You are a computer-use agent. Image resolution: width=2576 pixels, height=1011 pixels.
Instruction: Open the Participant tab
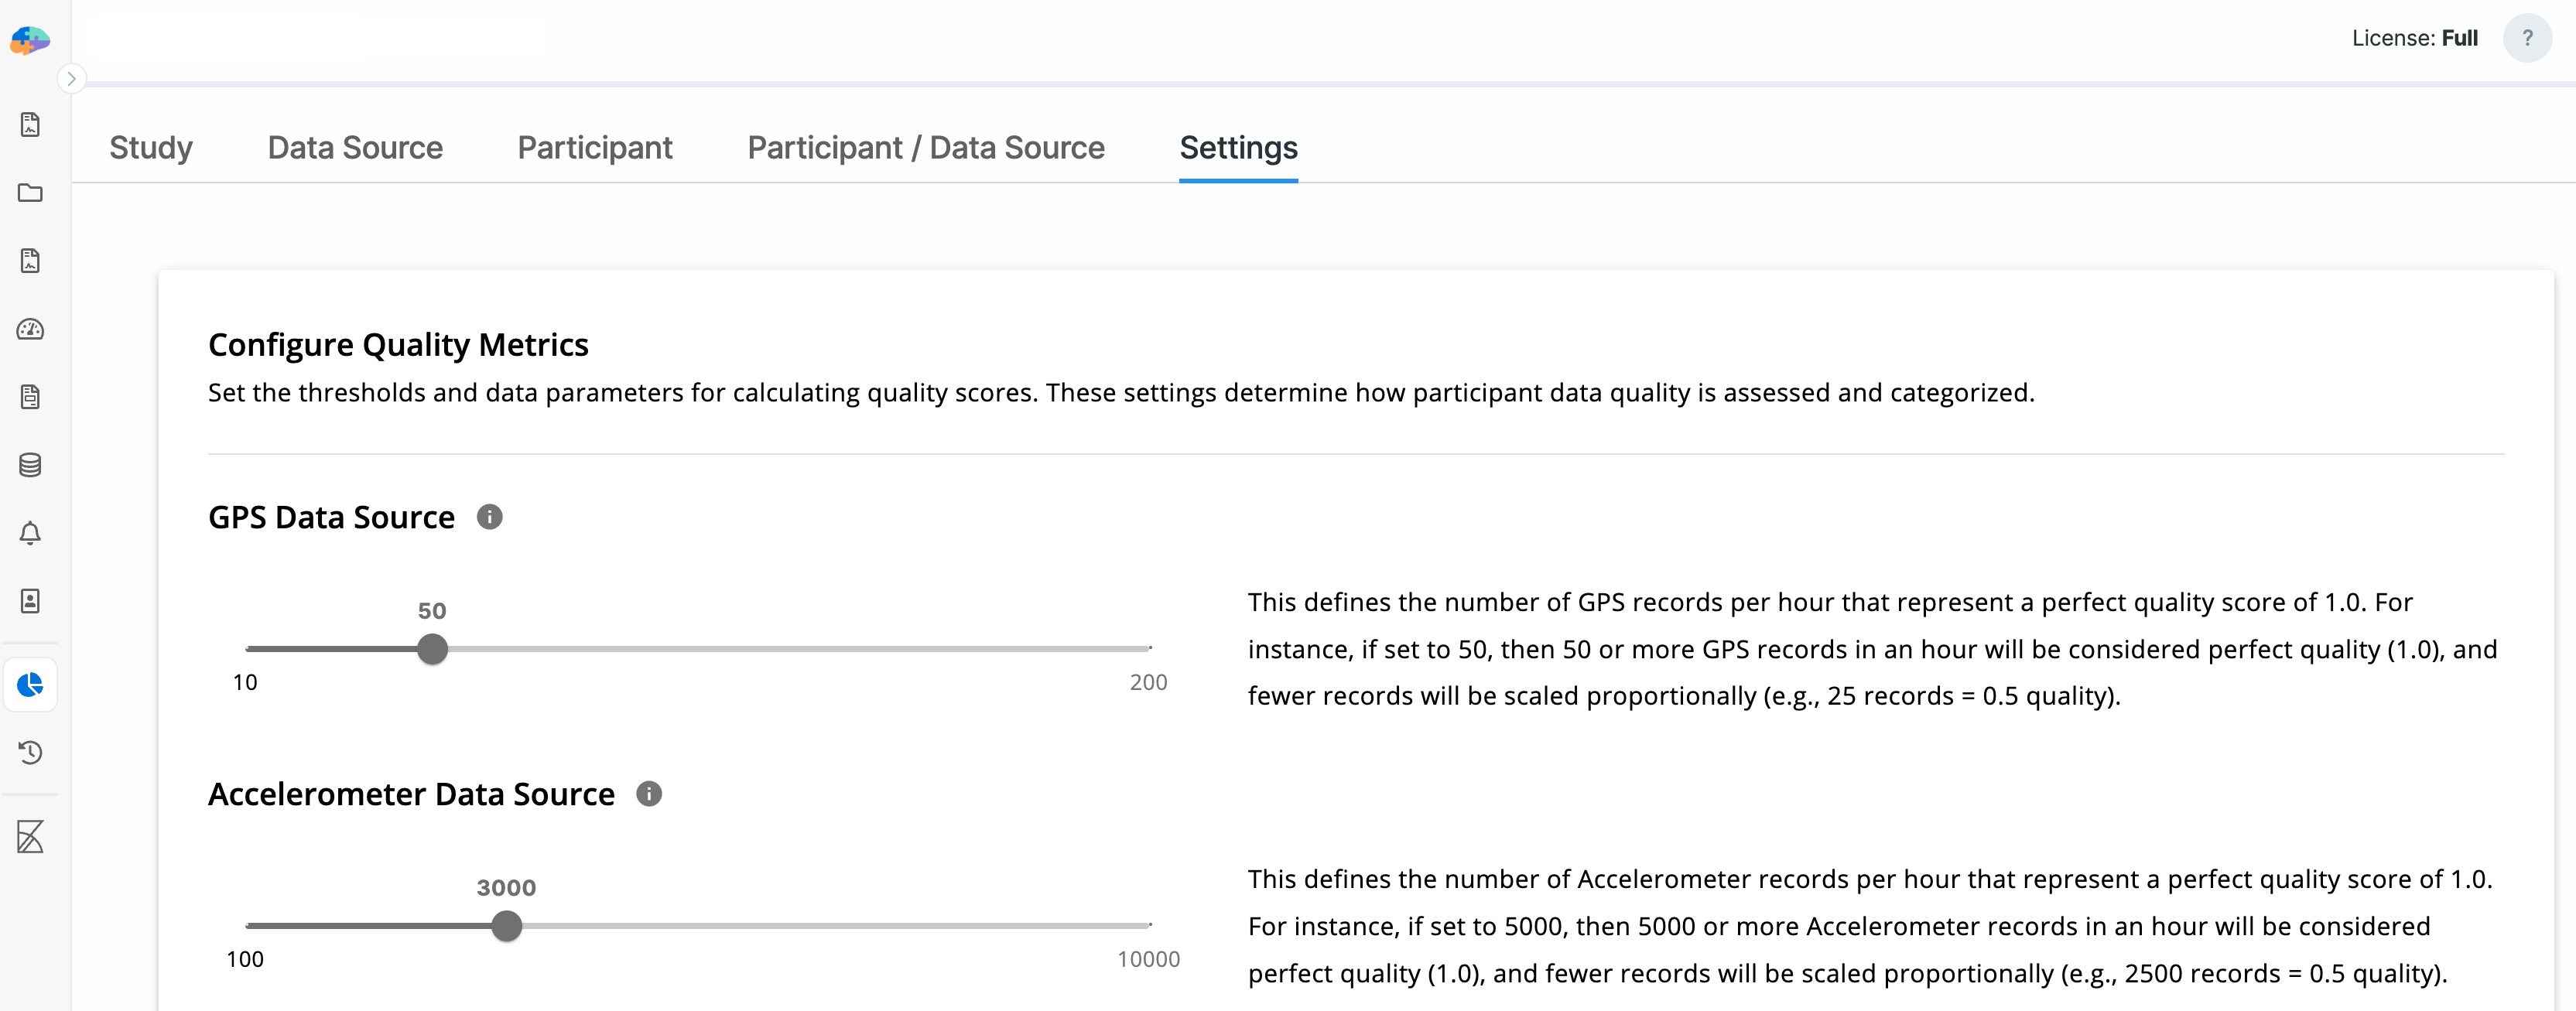tap(595, 148)
